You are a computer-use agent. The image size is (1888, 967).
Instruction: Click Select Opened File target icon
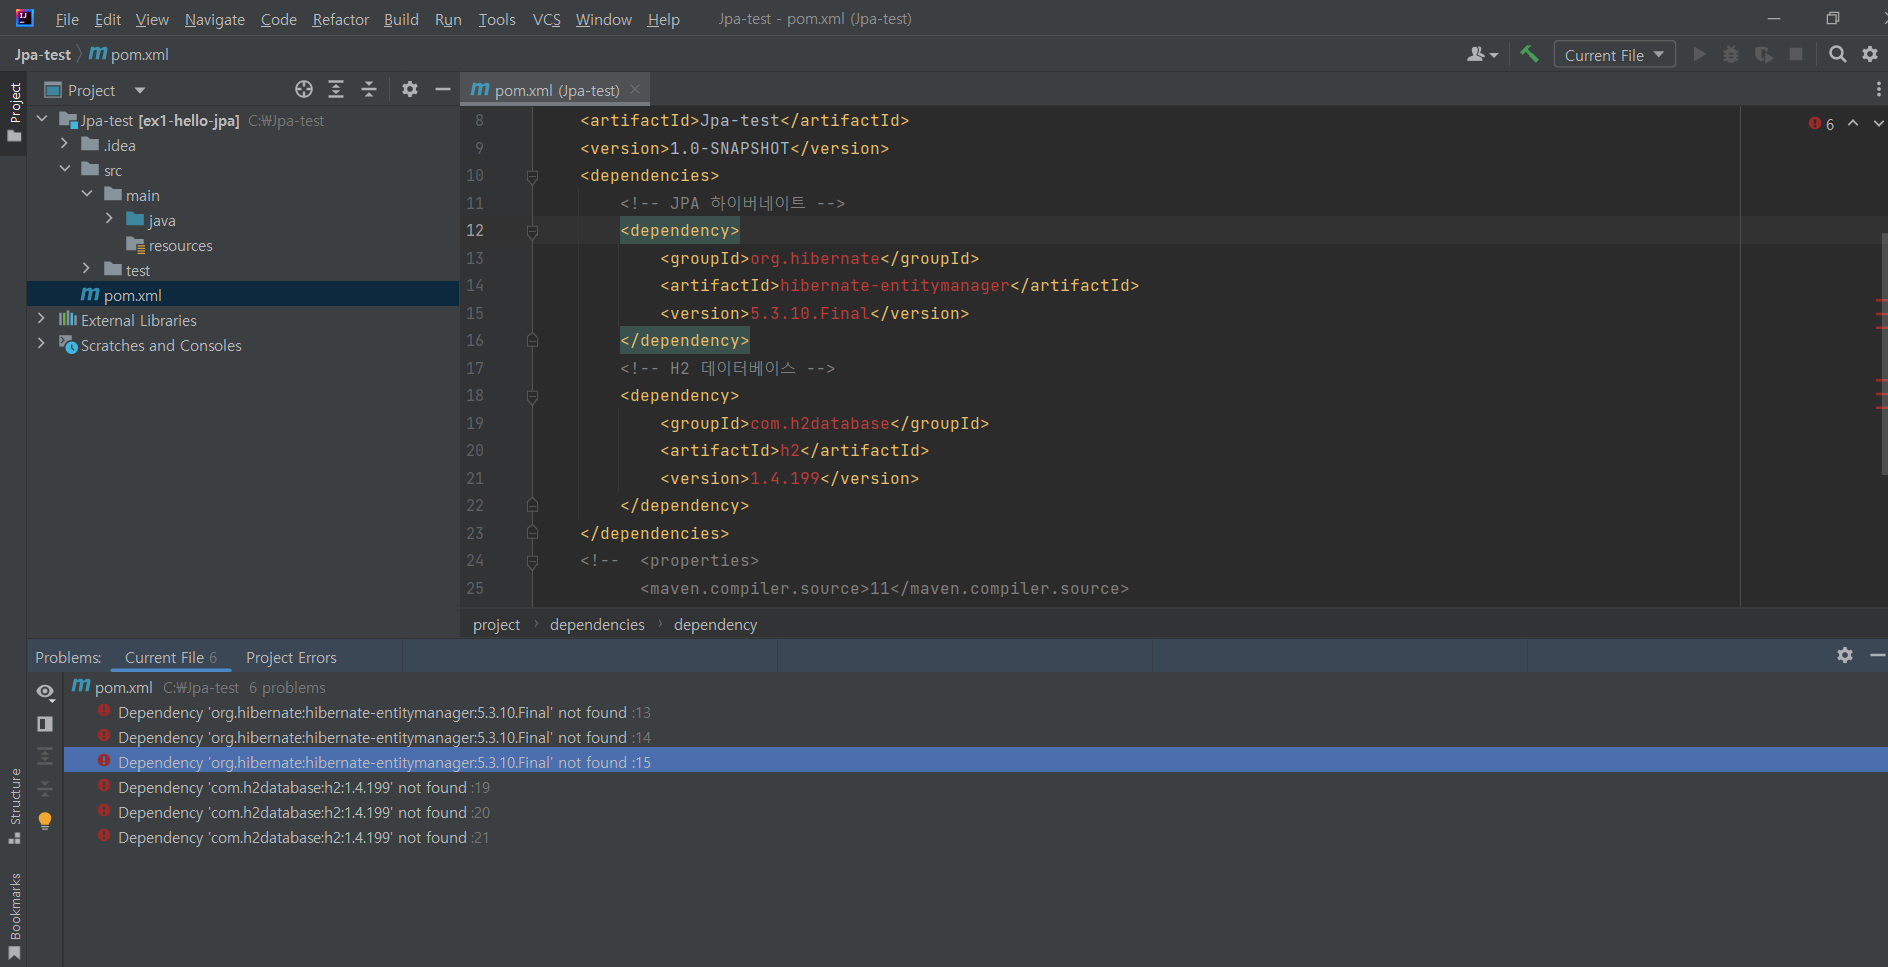point(304,89)
